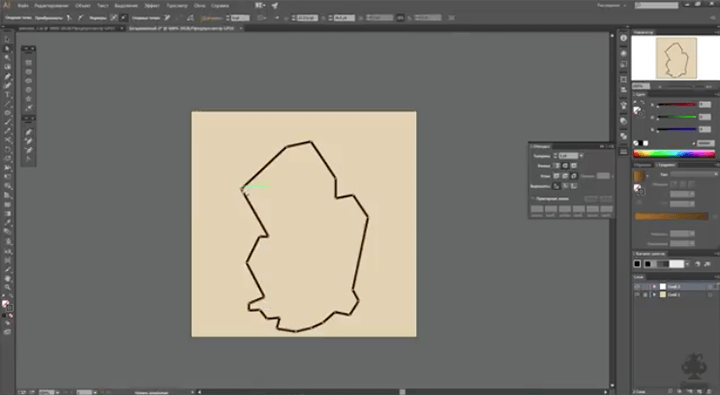Open the Файл menu
The height and width of the screenshot is (395, 720).
22,6
